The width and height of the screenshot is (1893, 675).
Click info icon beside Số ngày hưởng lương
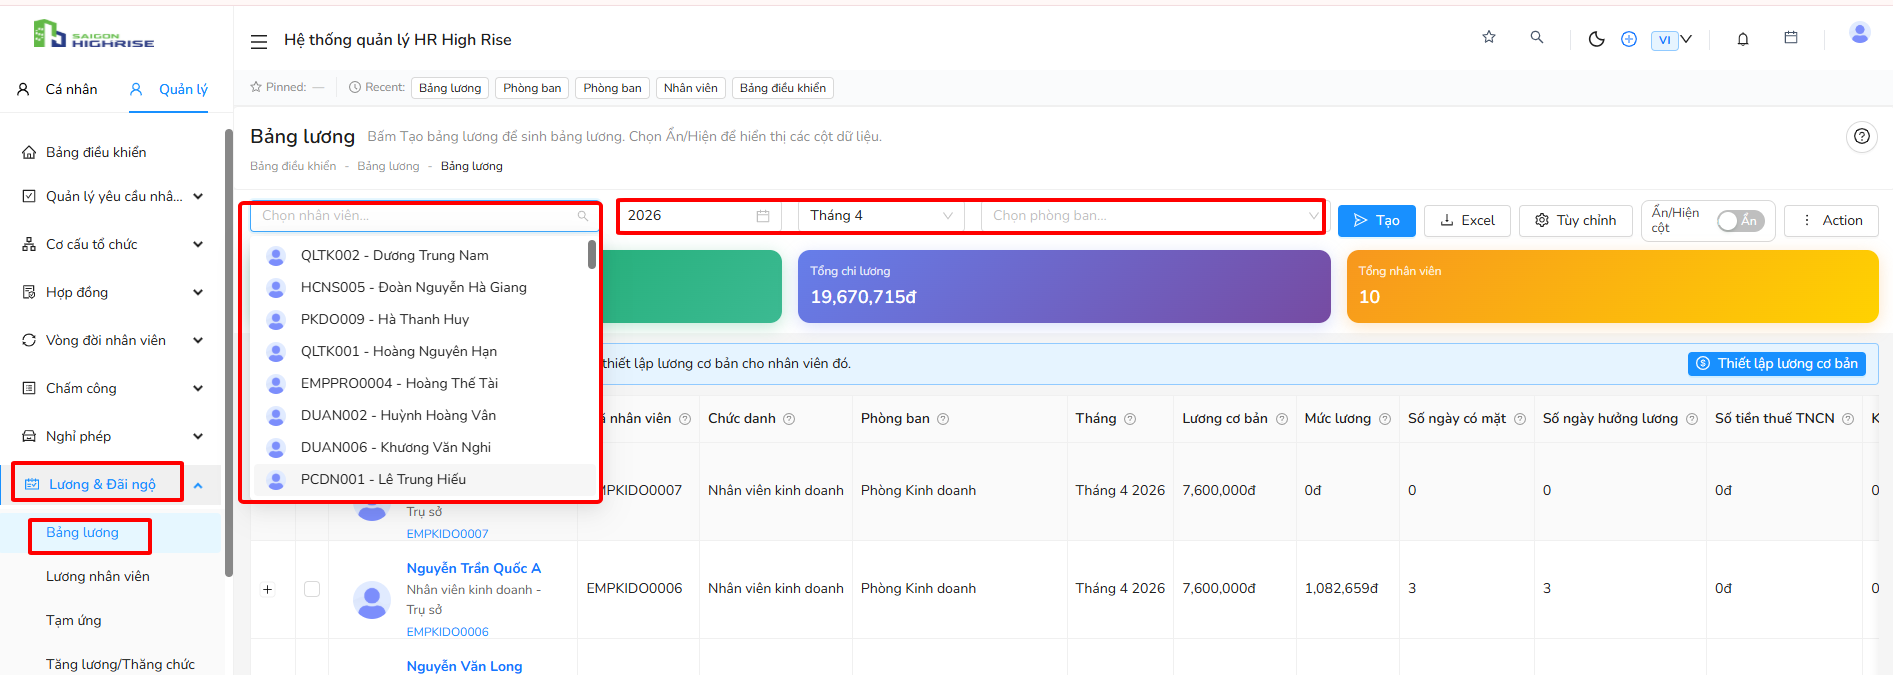[1692, 419]
